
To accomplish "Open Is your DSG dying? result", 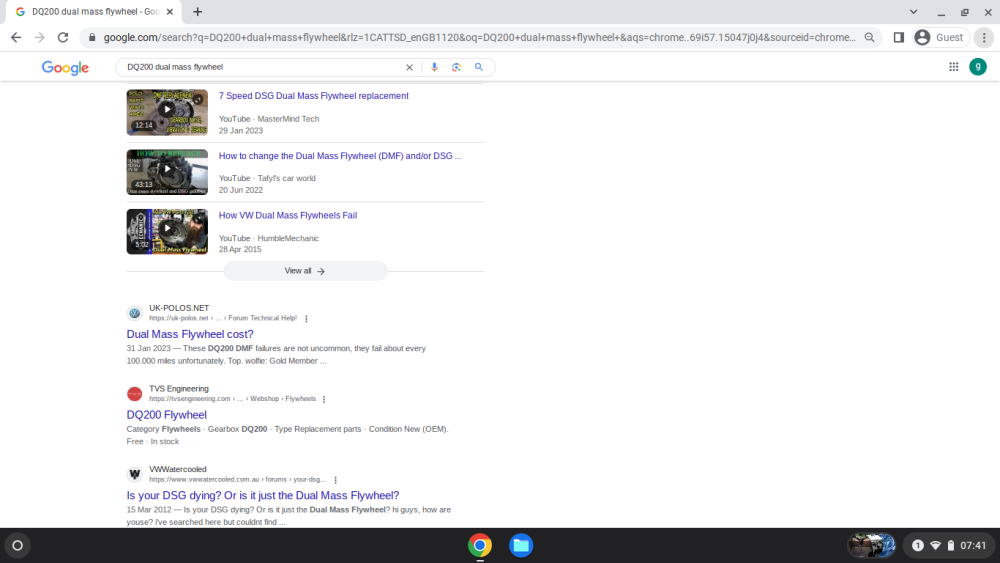I will click(263, 495).
